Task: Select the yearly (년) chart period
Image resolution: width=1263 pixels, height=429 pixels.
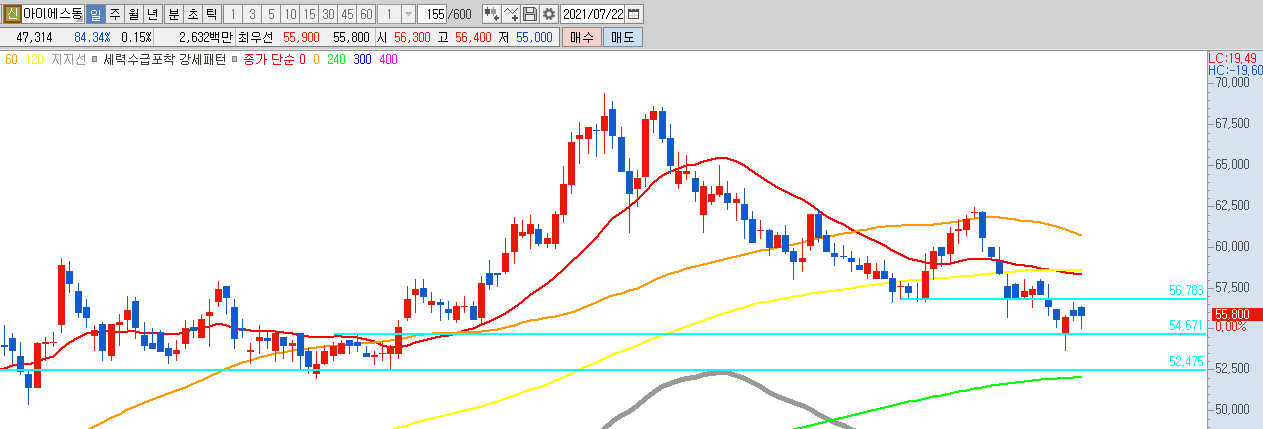Action: [152, 14]
